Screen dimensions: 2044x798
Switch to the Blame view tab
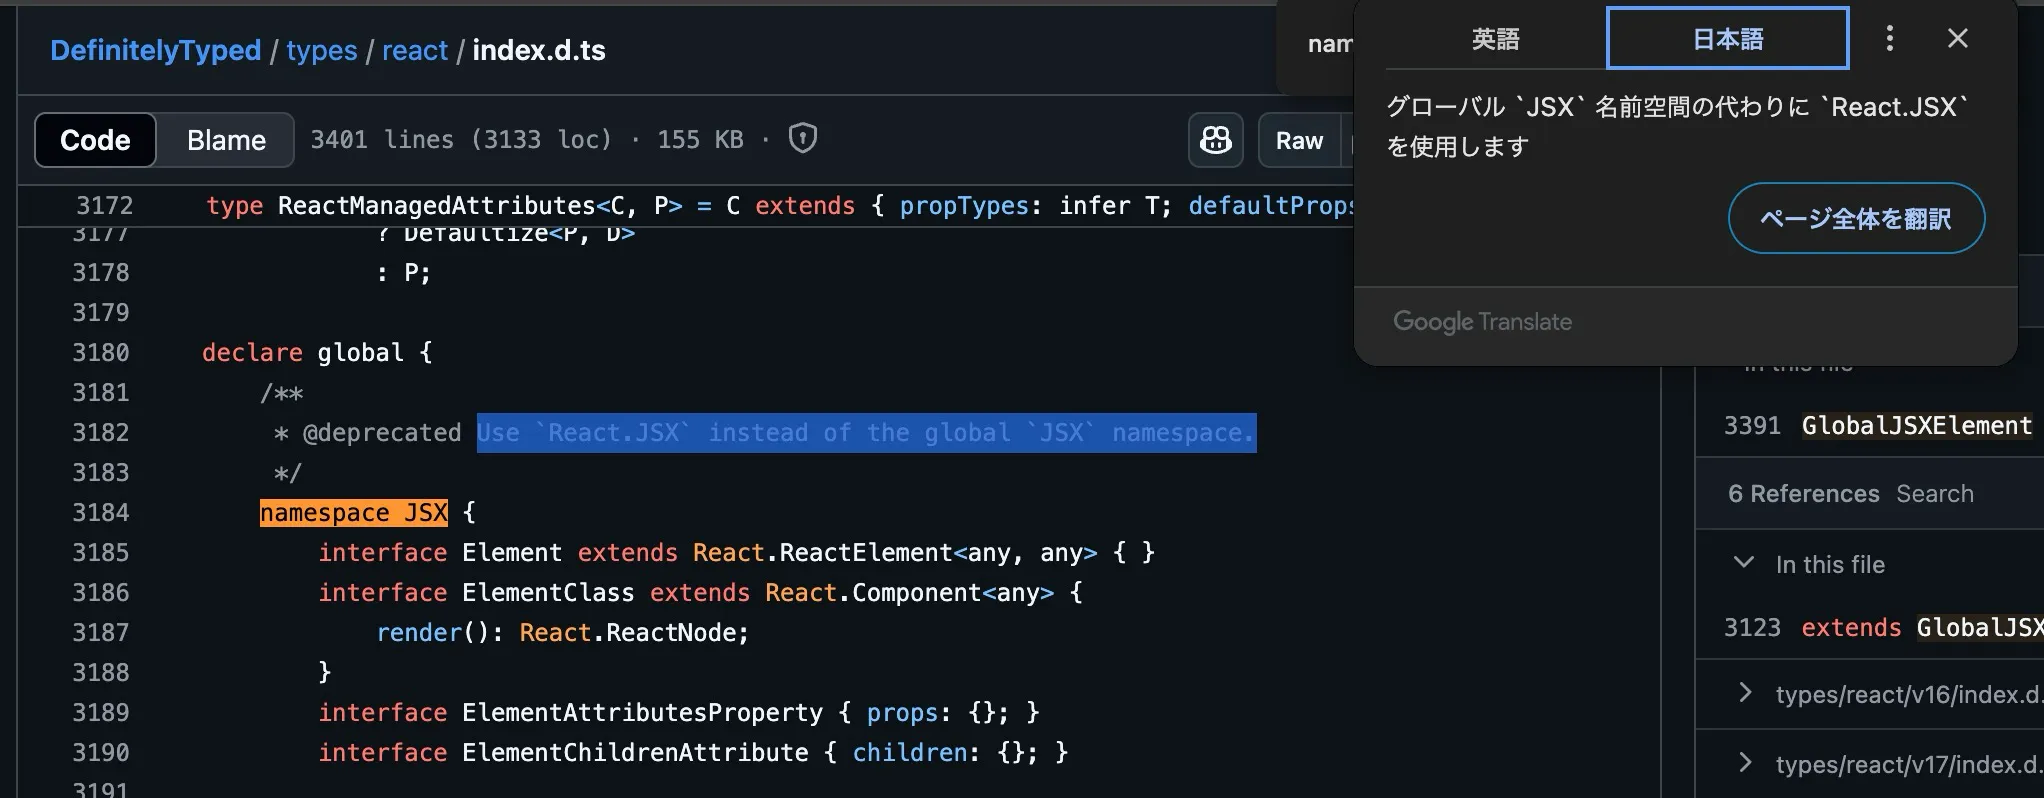pos(226,140)
